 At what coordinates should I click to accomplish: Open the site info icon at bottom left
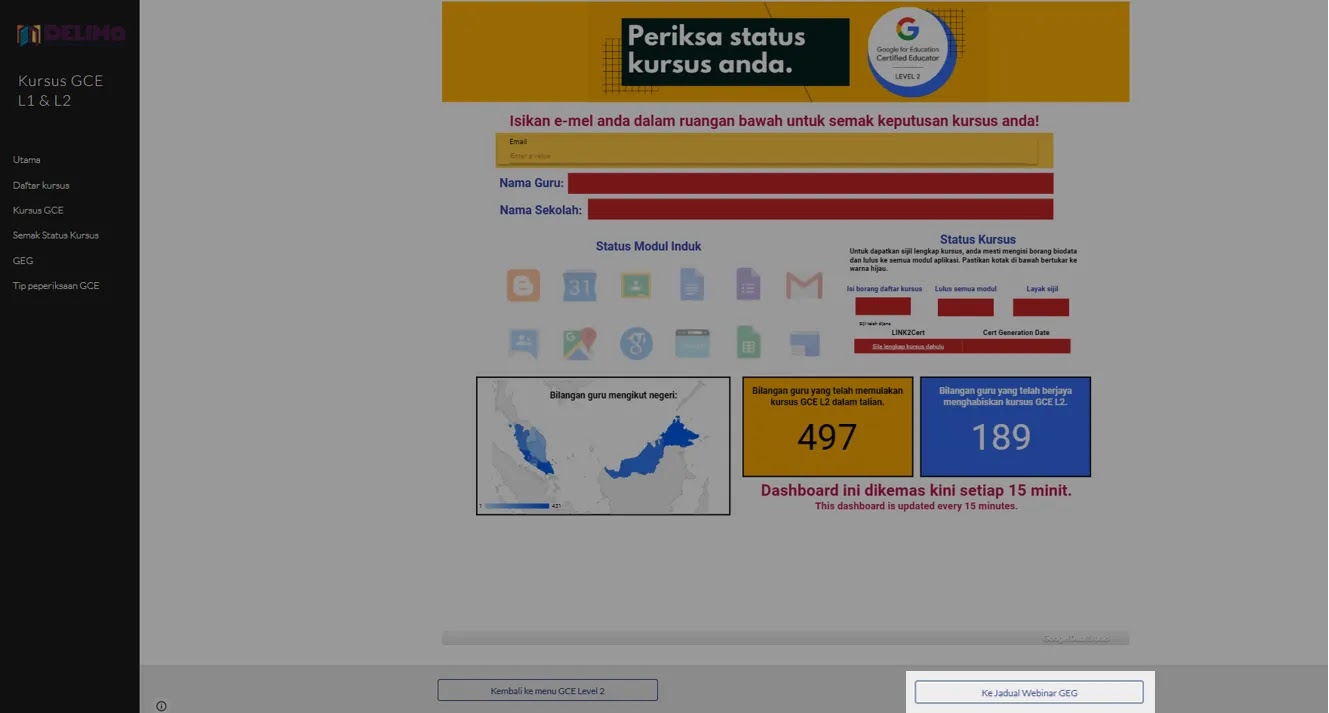pos(161,706)
